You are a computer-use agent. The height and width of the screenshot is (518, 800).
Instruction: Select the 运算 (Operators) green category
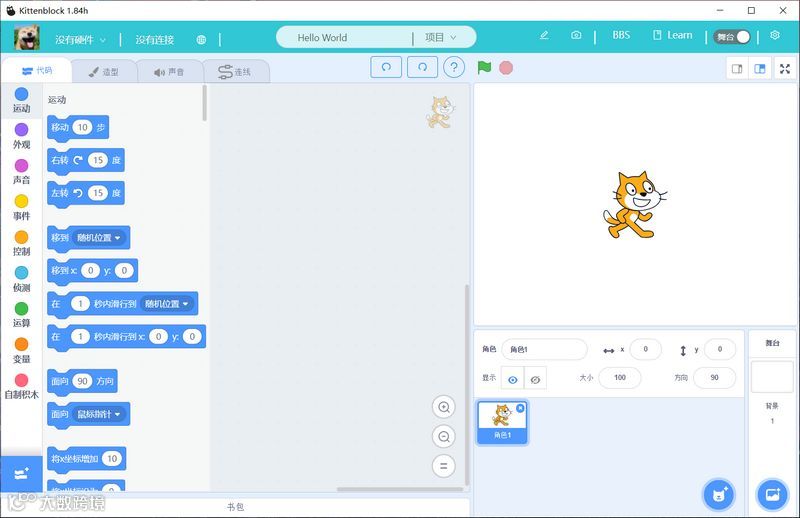pyautogui.click(x=21, y=315)
